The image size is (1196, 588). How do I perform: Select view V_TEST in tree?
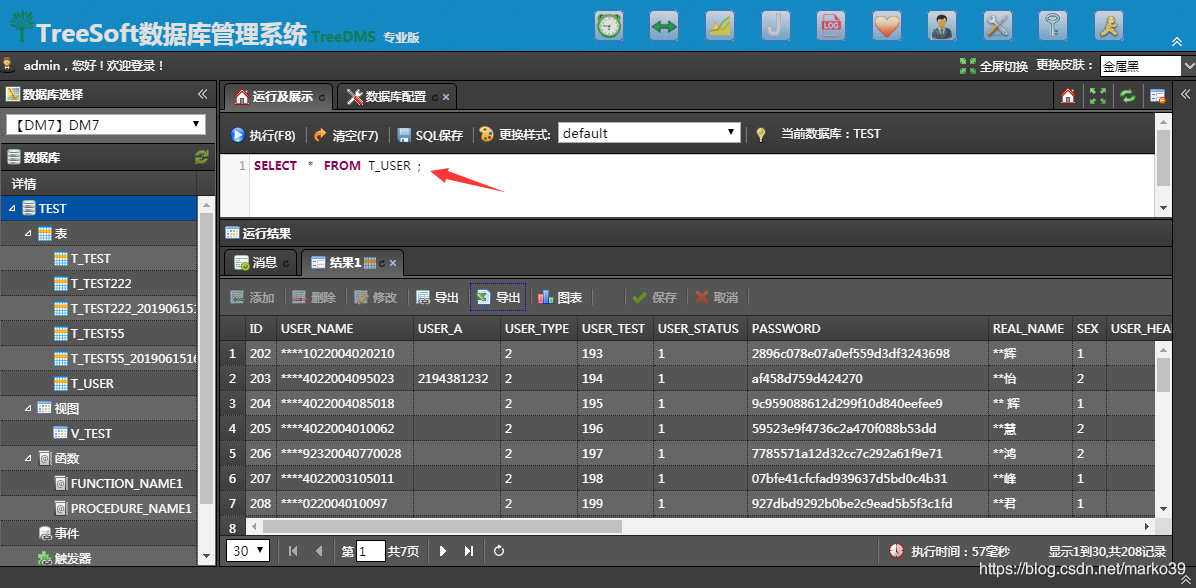pyautogui.click(x=92, y=433)
